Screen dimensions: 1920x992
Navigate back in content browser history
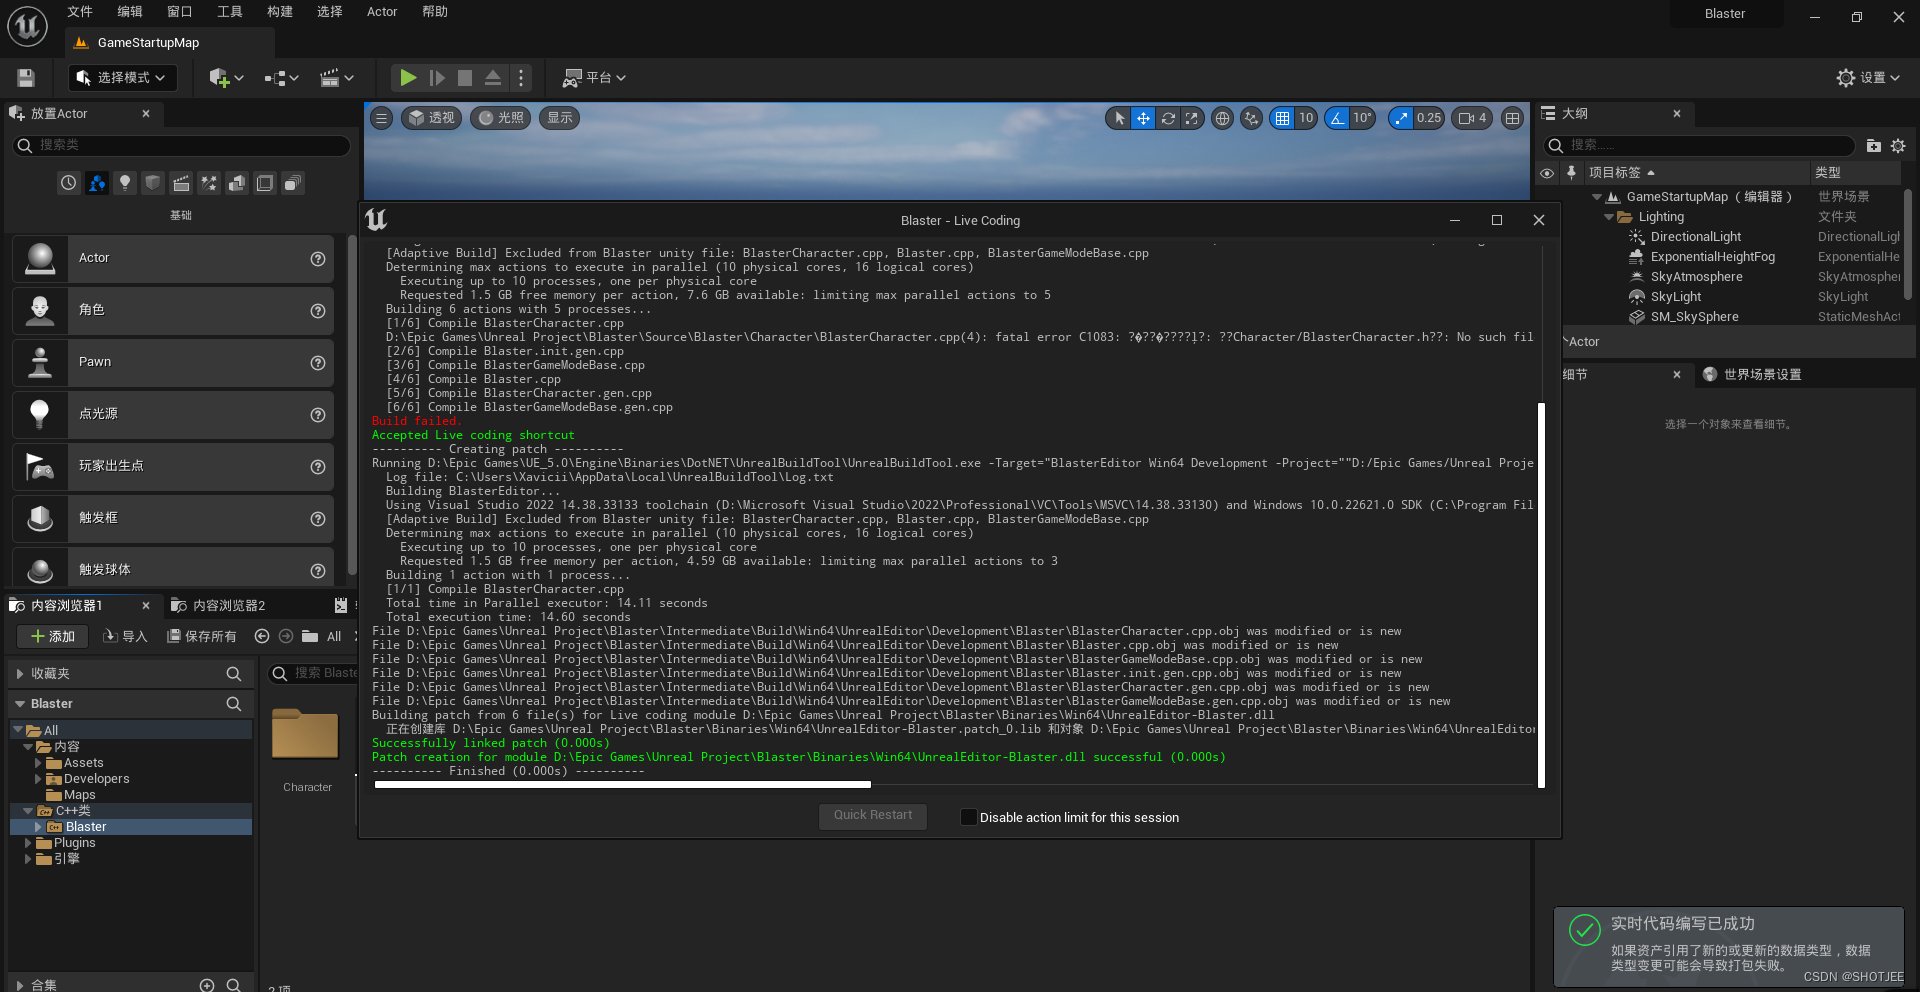click(x=262, y=636)
